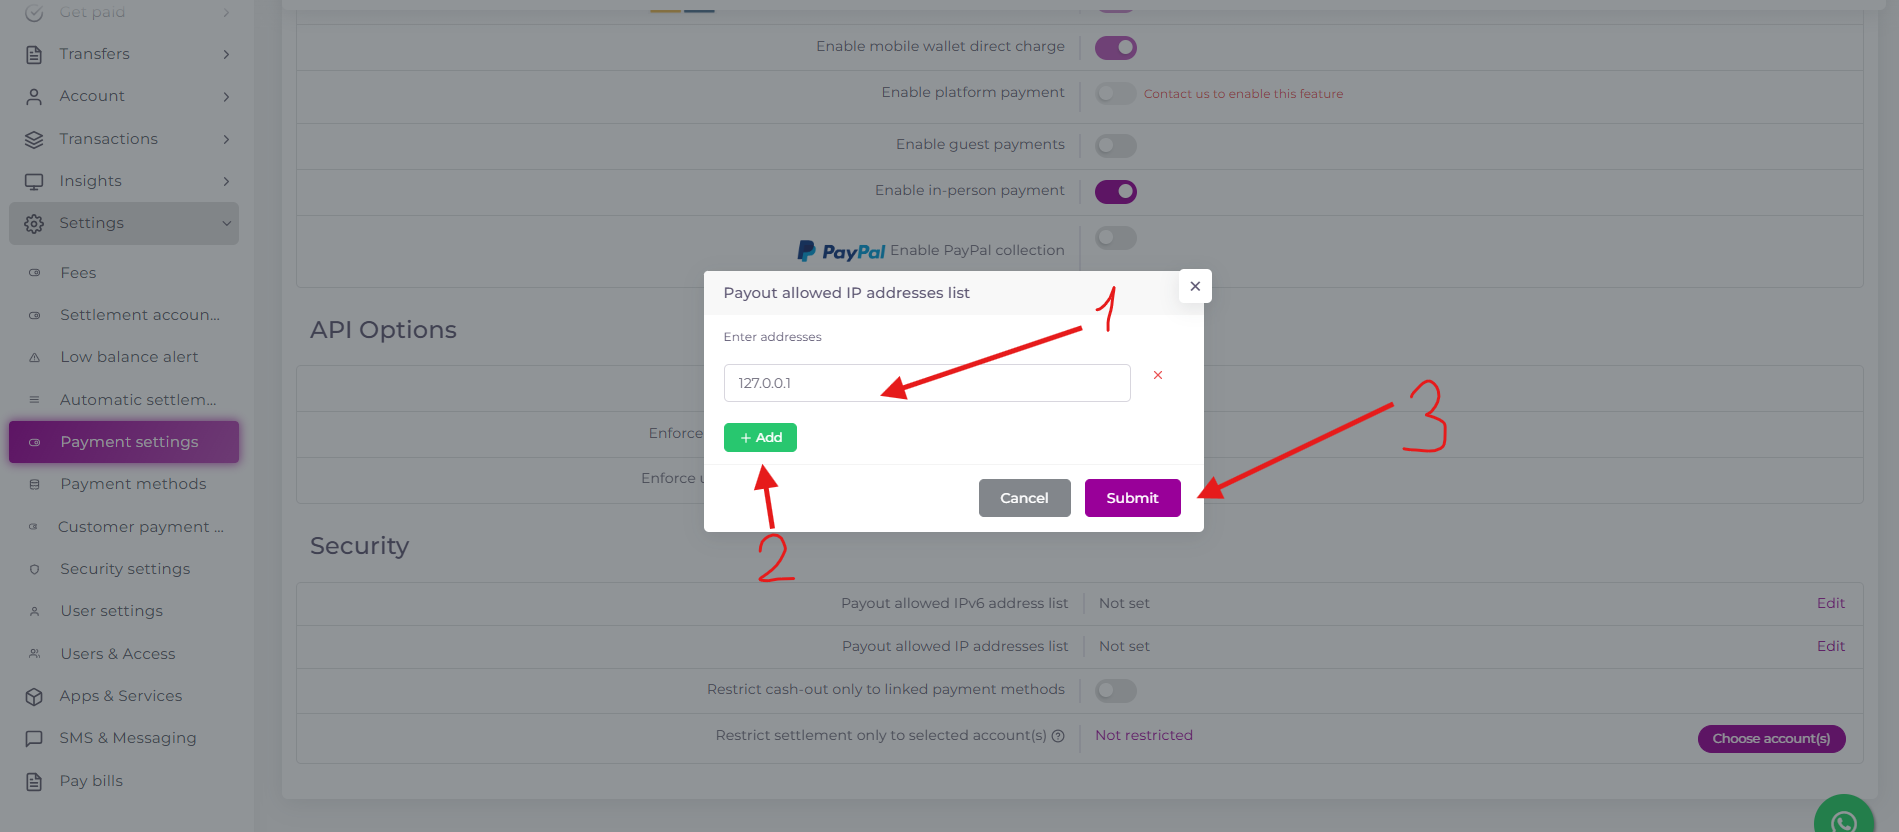Submit the allowed IP addresses list
This screenshot has width=1899, height=832.
[x=1132, y=498]
